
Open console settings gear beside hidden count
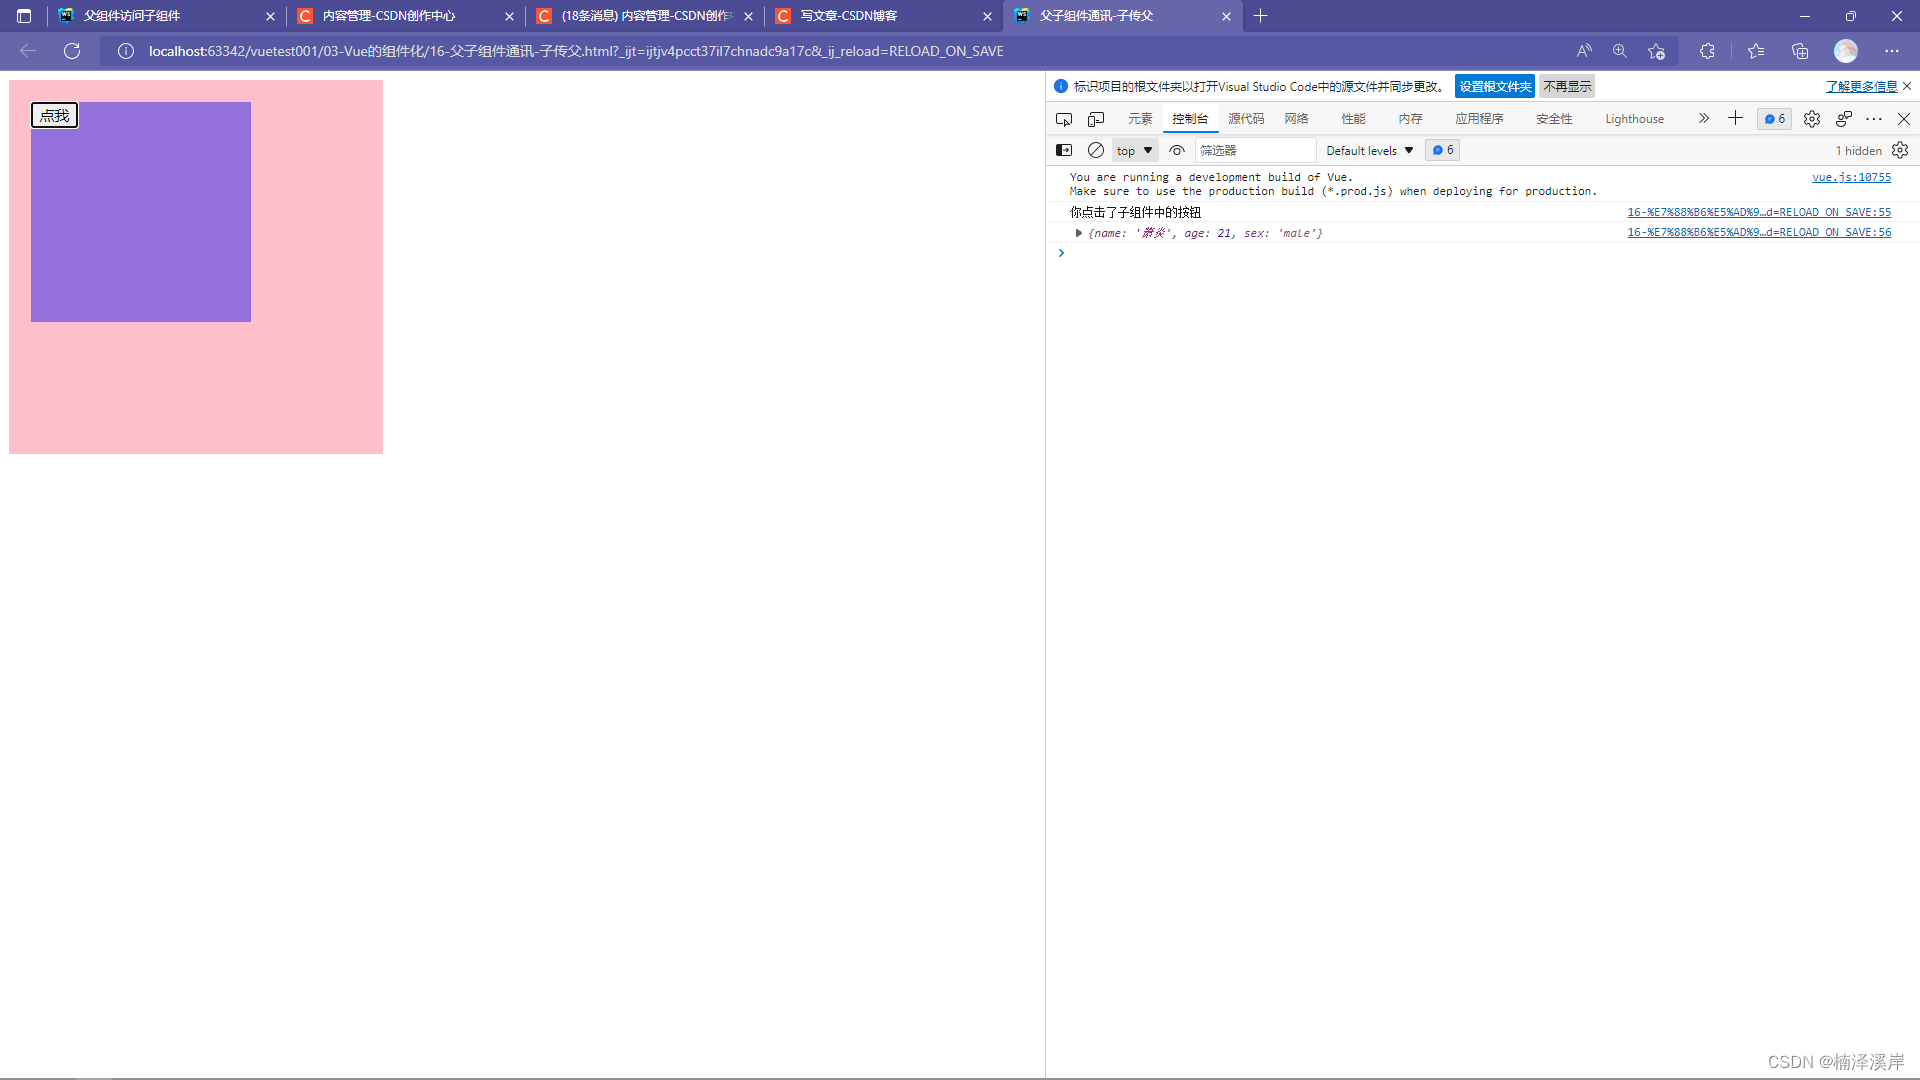[x=1900, y=150]
